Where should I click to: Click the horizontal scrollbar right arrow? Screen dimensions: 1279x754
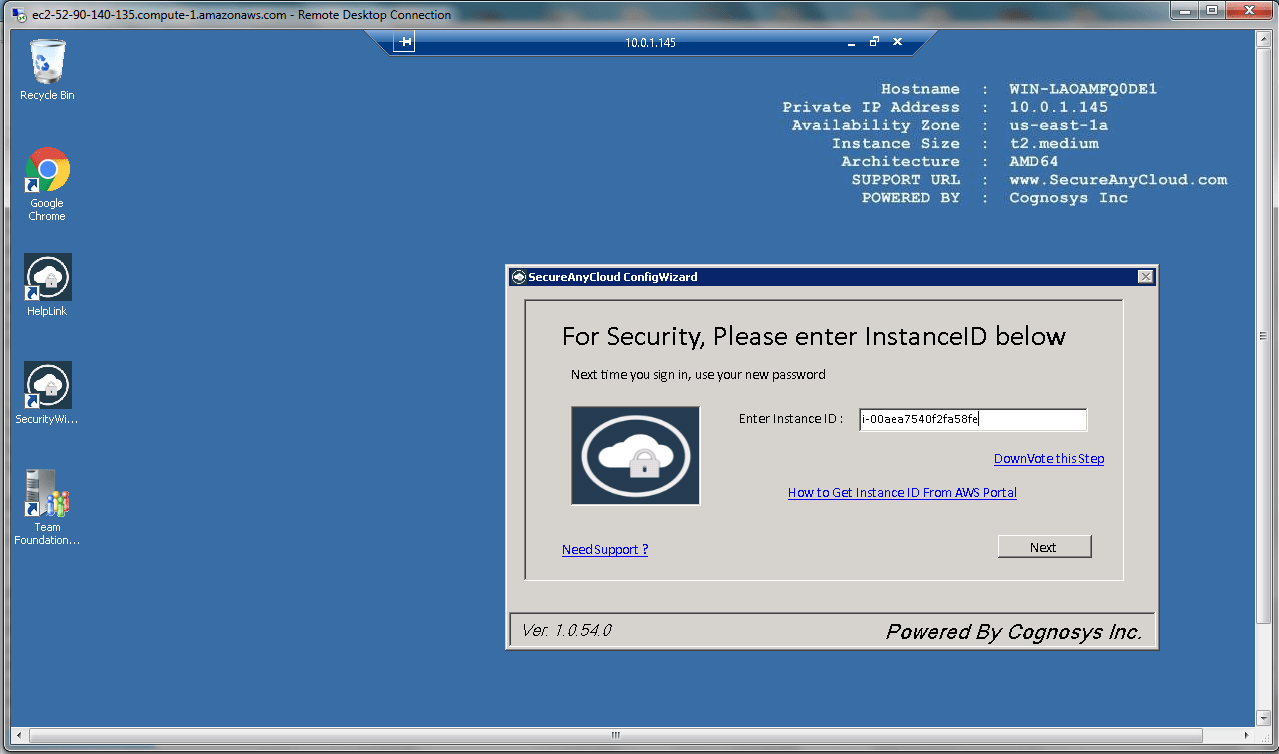pyautogui.click(x=1246, y=735)
